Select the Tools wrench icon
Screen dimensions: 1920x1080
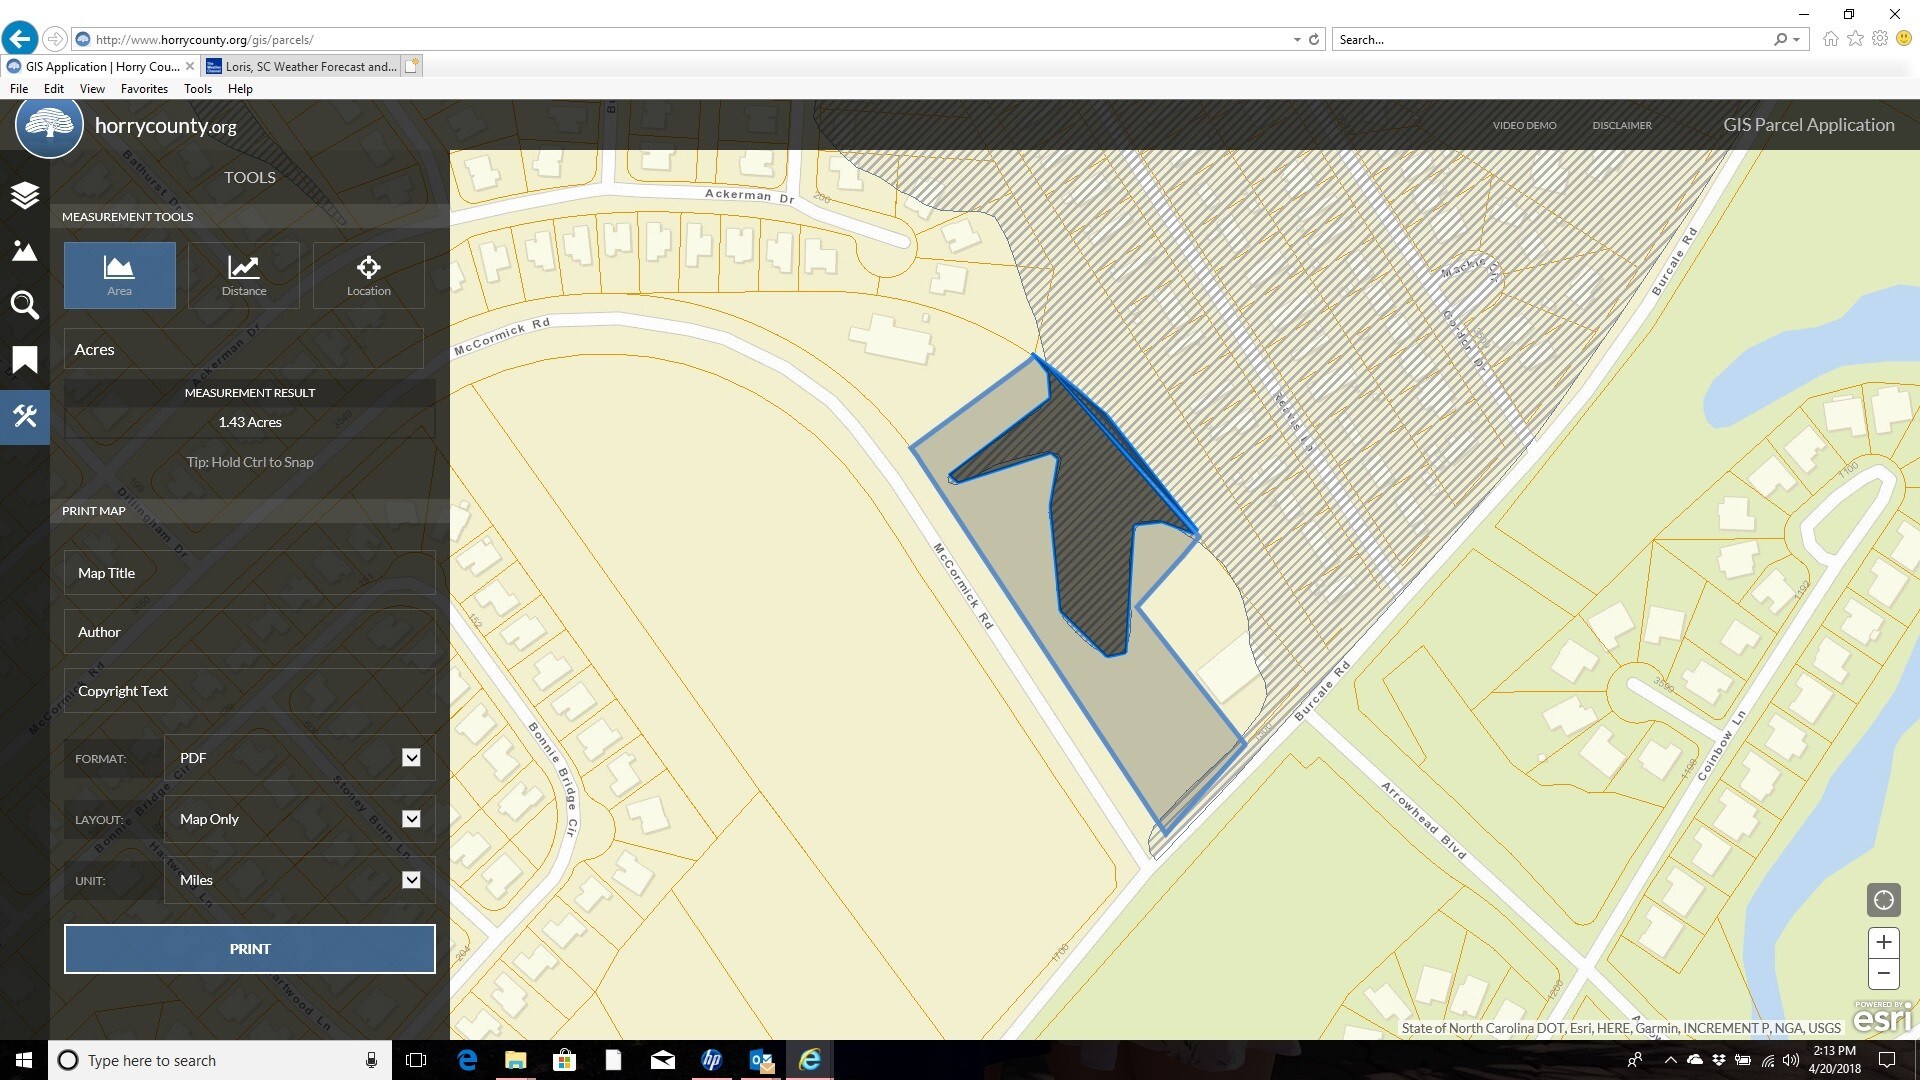(24, 417)
